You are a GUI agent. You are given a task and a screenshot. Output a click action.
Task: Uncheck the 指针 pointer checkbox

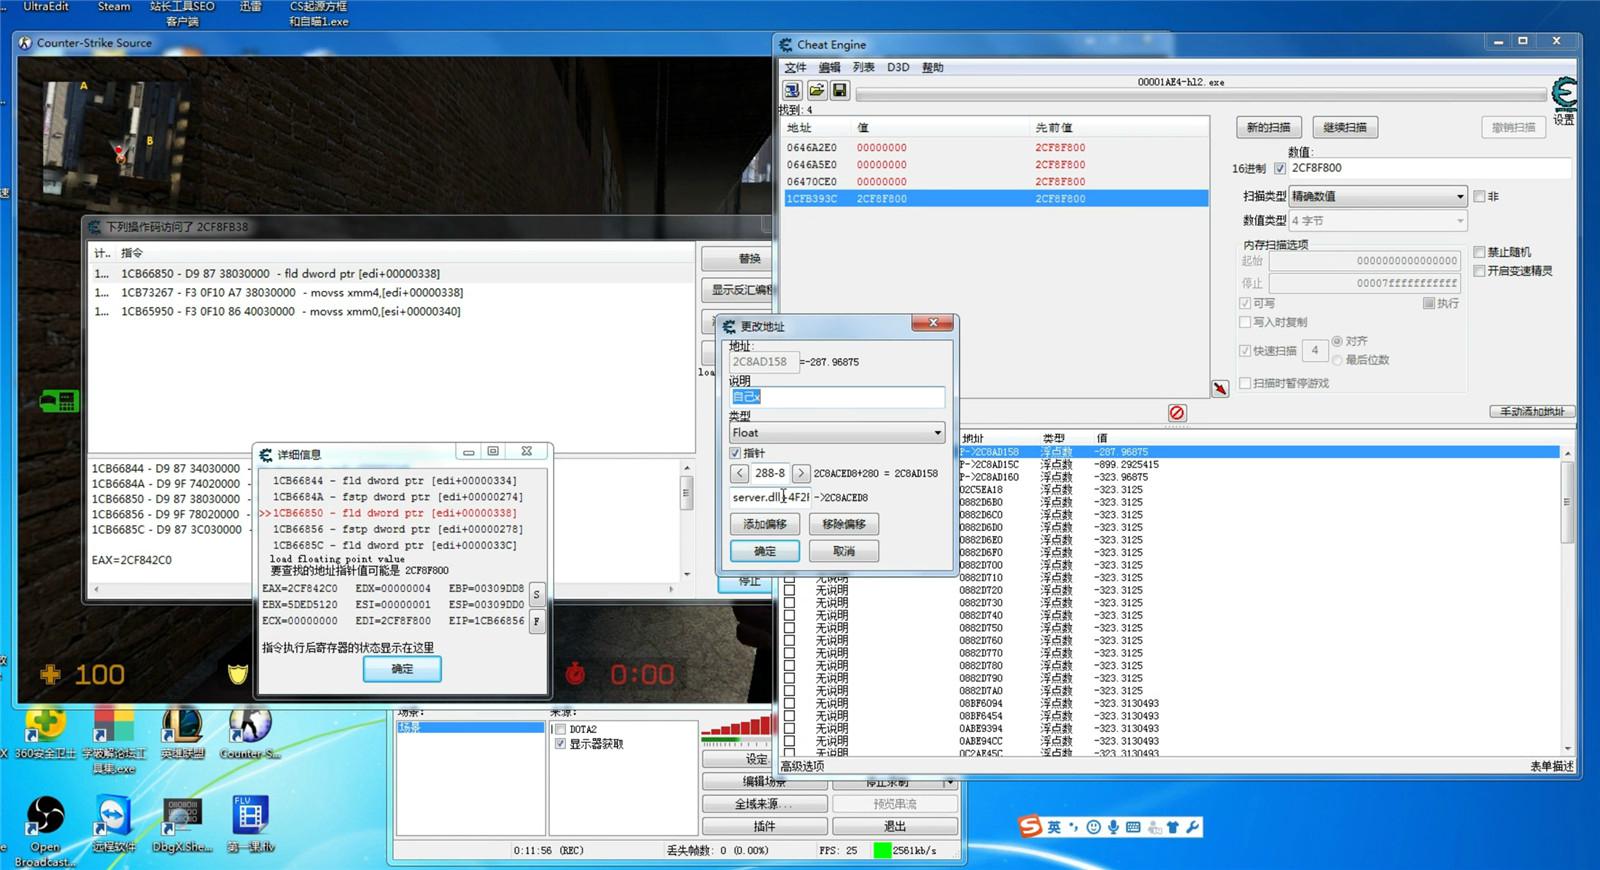[x=737, y=454]
